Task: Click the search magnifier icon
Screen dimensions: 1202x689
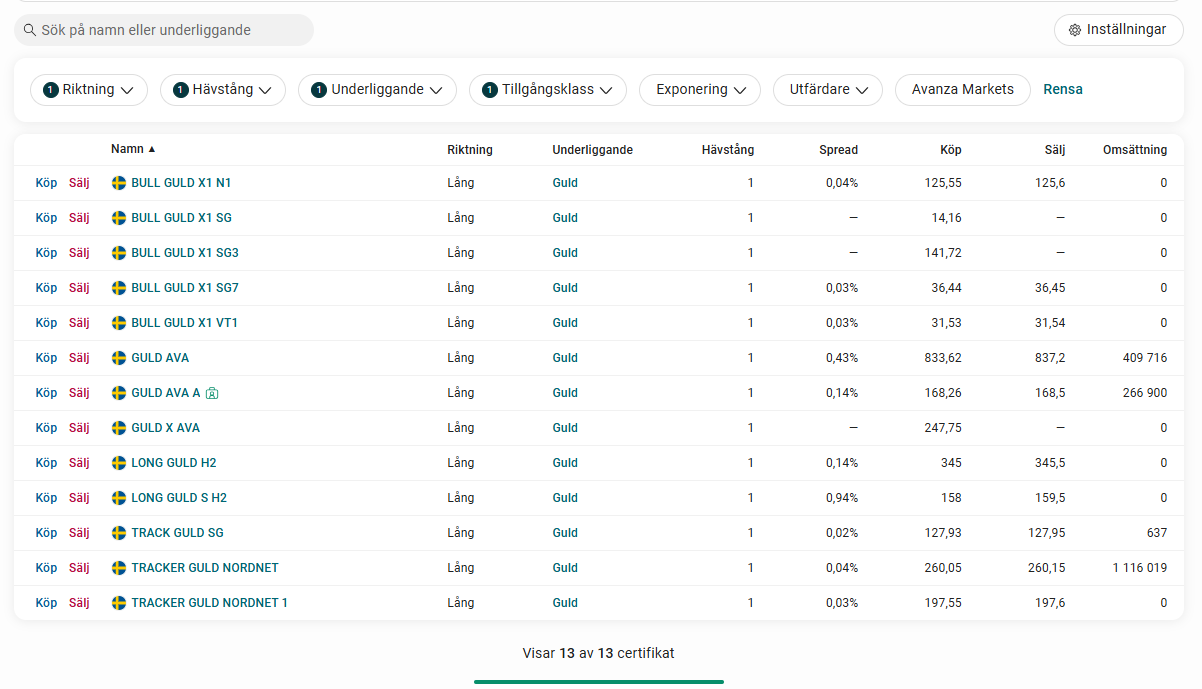Action: coord(30,30)
